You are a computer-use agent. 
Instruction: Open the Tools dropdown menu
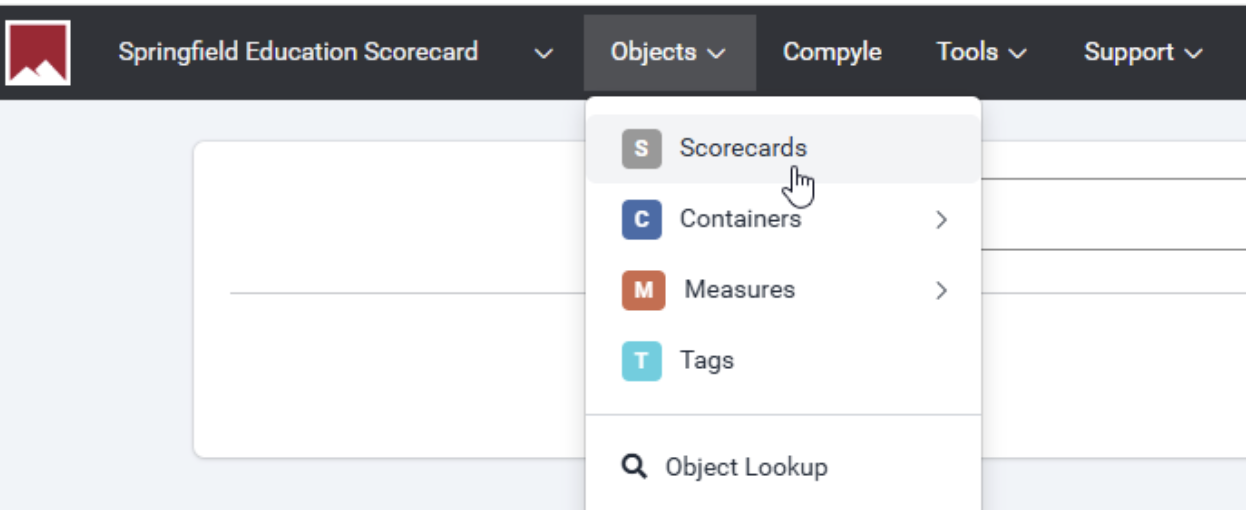pyautogui.click(x=981, y=52)
